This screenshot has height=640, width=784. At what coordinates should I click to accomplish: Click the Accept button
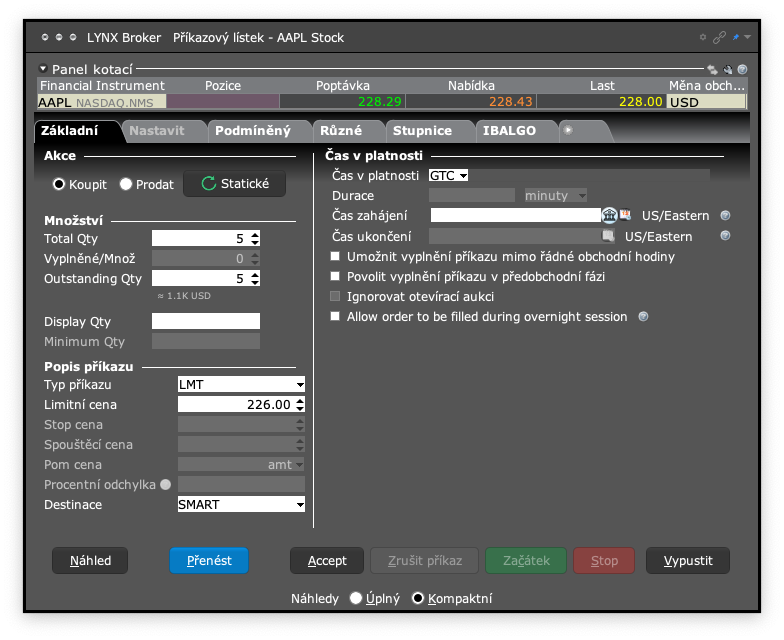[x=327, y=560]
